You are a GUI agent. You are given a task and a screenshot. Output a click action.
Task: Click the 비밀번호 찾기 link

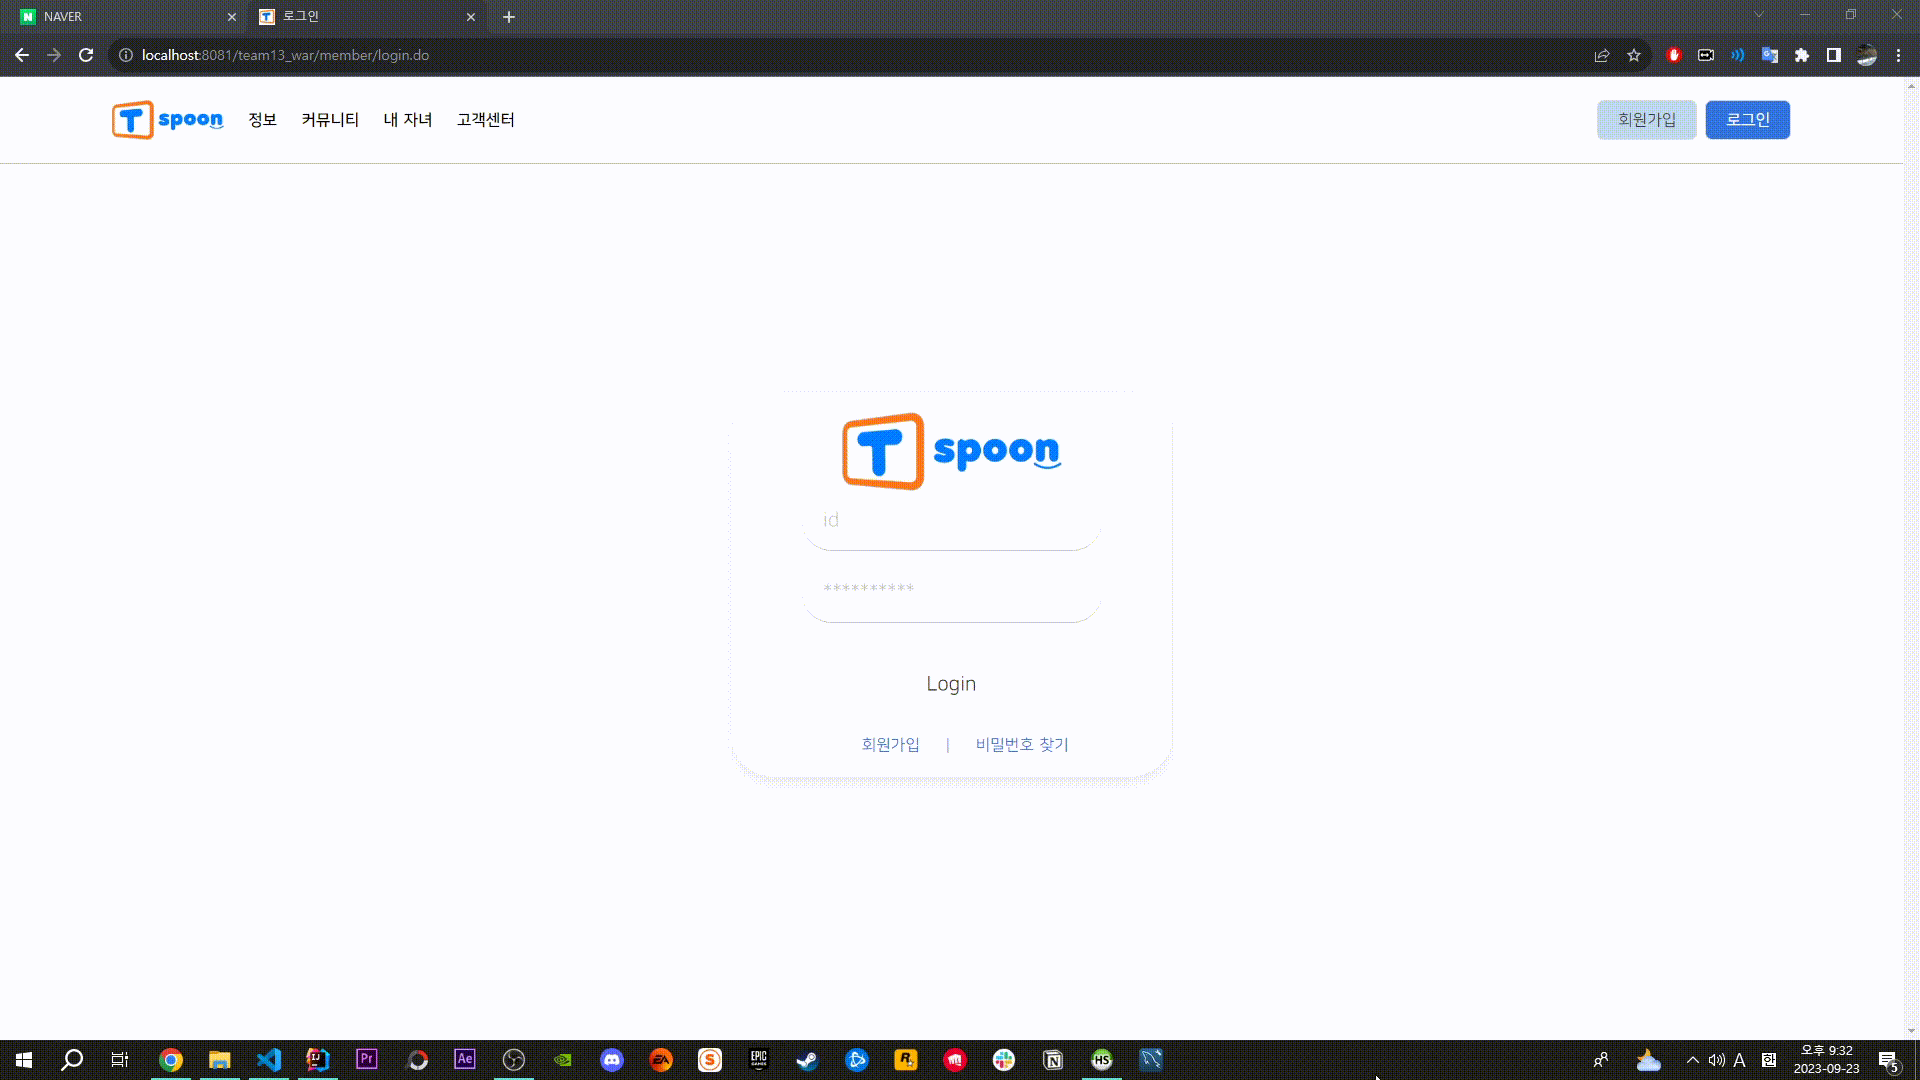click(x=1022, y=744)
